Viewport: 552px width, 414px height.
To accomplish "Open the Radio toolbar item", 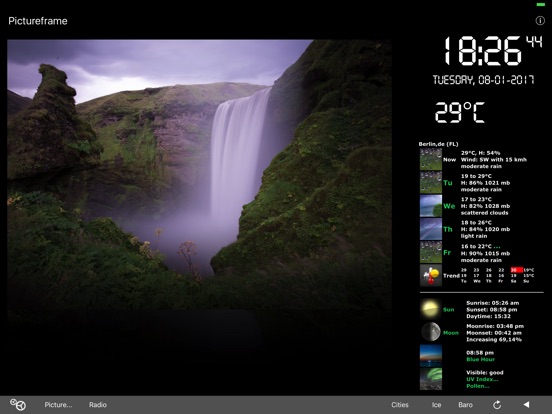I will point(98,405).
